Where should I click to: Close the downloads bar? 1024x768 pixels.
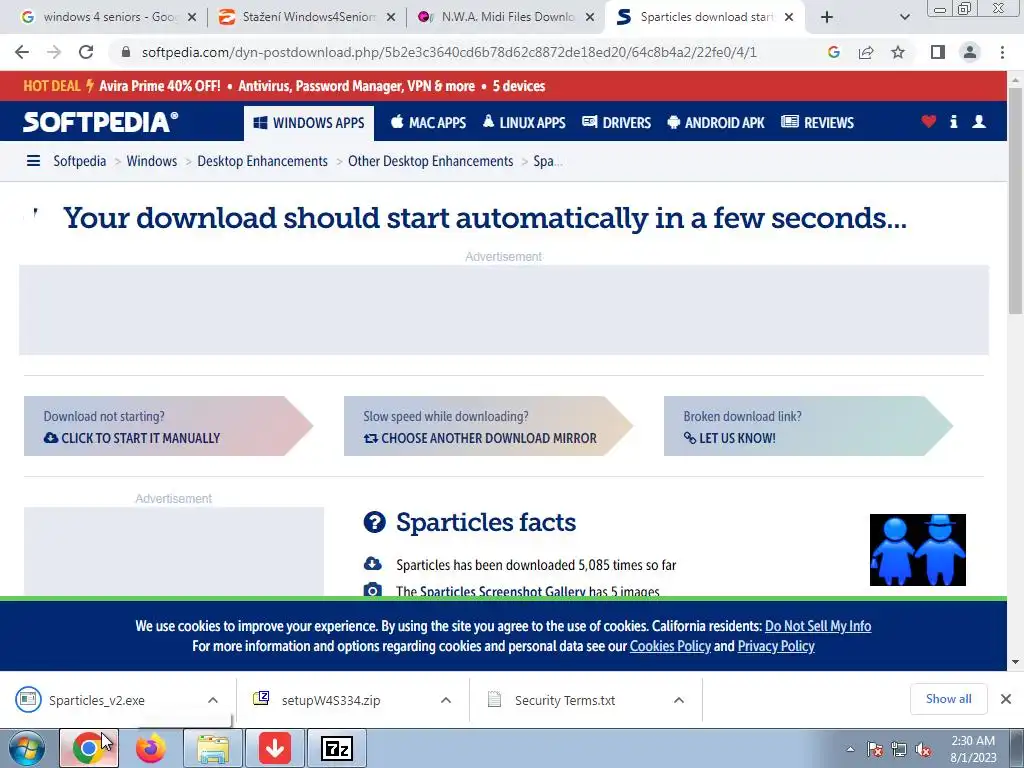[x=1006, y=699]
